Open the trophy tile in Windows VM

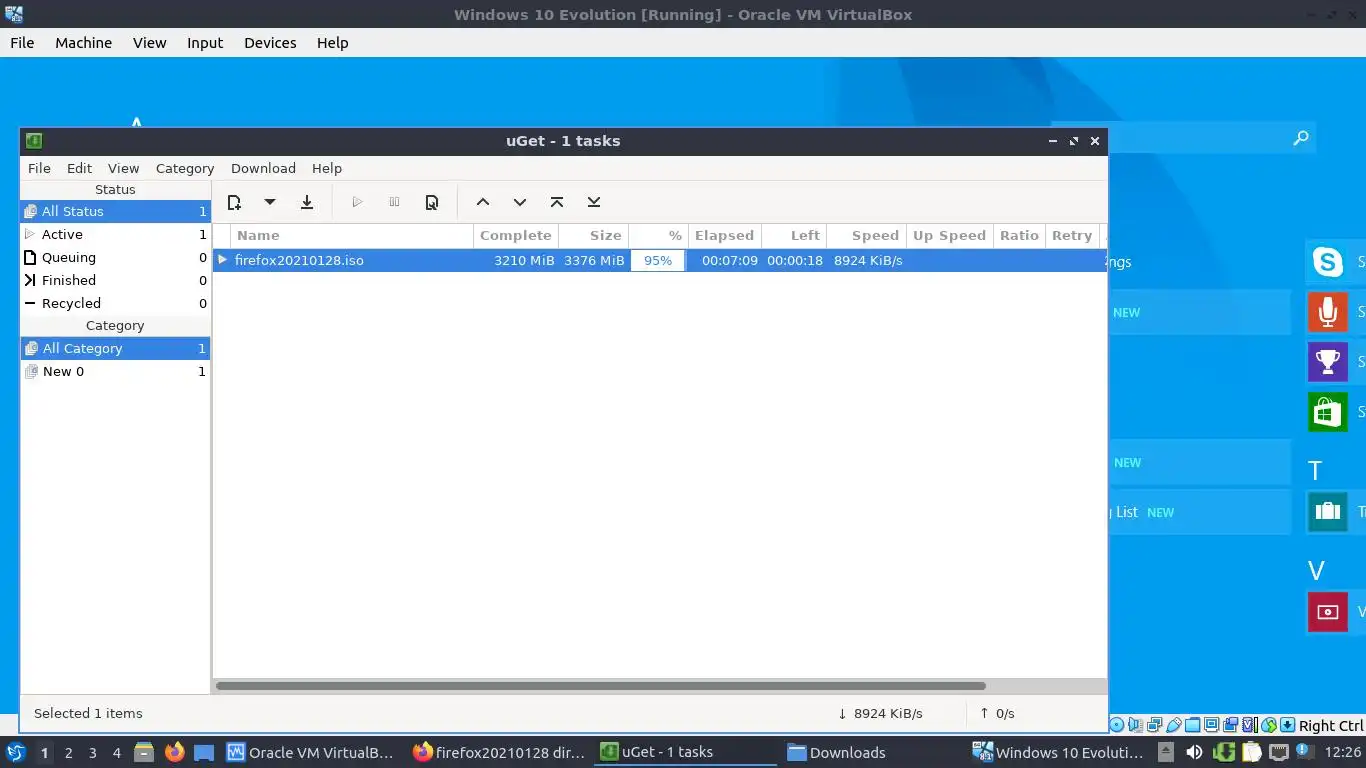[1328, 362]
